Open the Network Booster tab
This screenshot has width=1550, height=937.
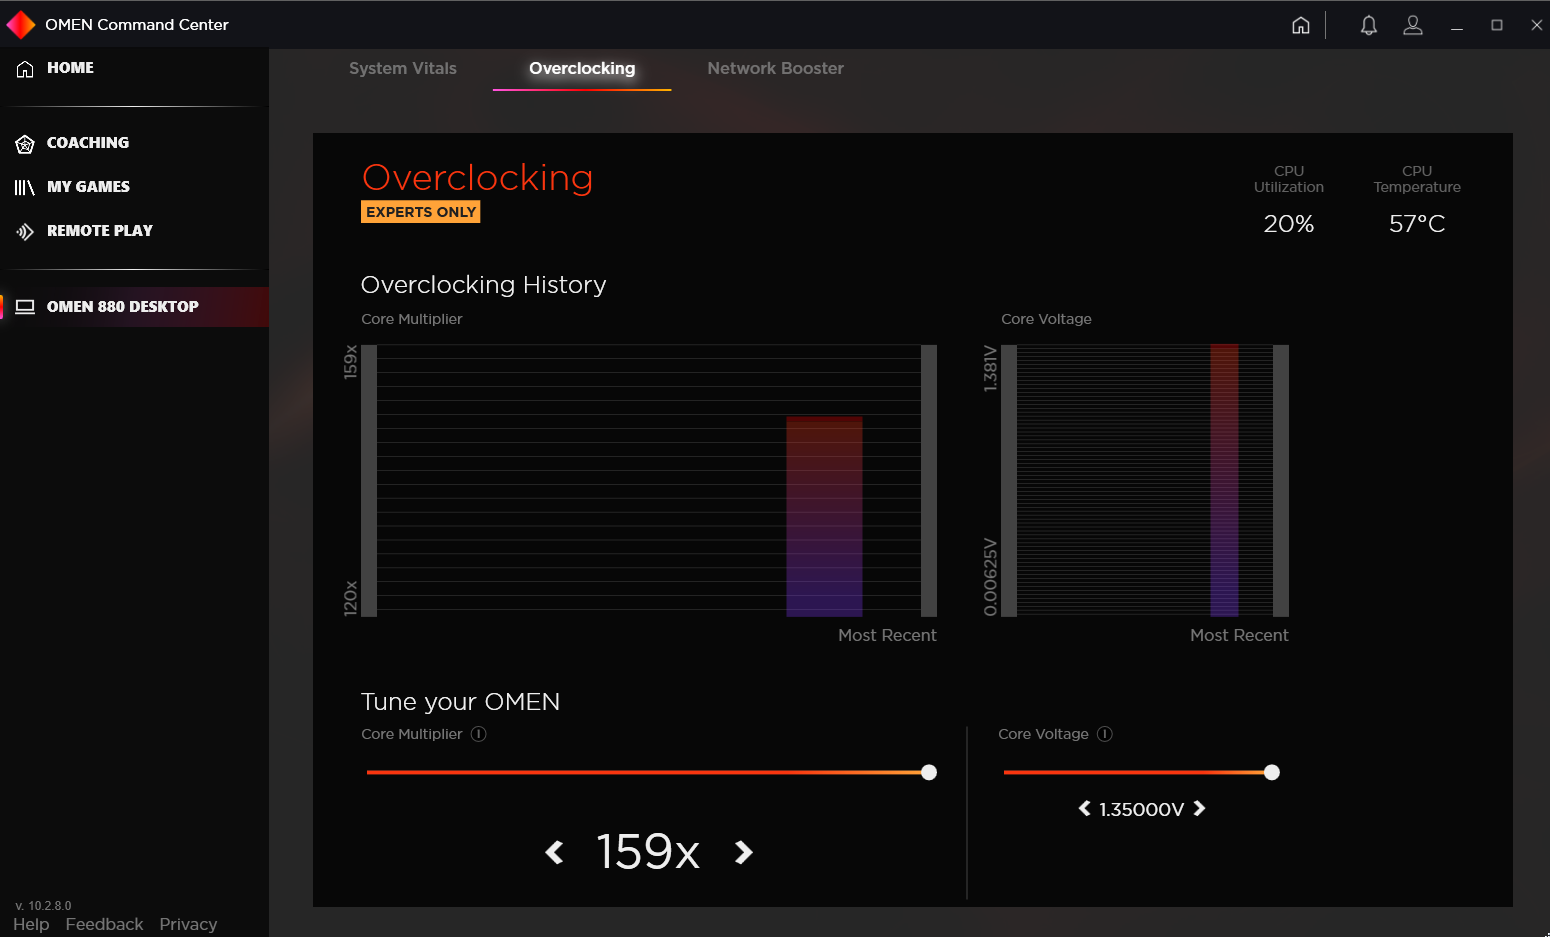tap(775, 68)
